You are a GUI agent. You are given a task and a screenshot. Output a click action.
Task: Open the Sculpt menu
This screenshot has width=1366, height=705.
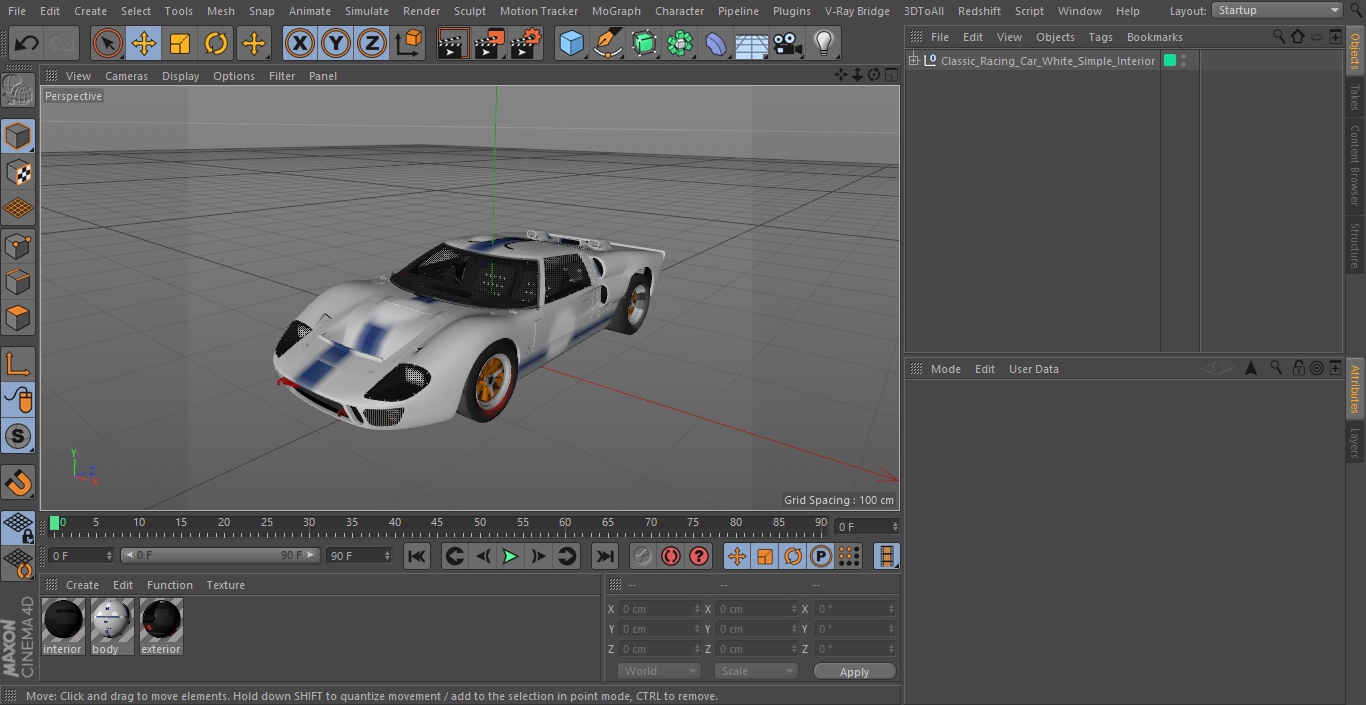469,11
